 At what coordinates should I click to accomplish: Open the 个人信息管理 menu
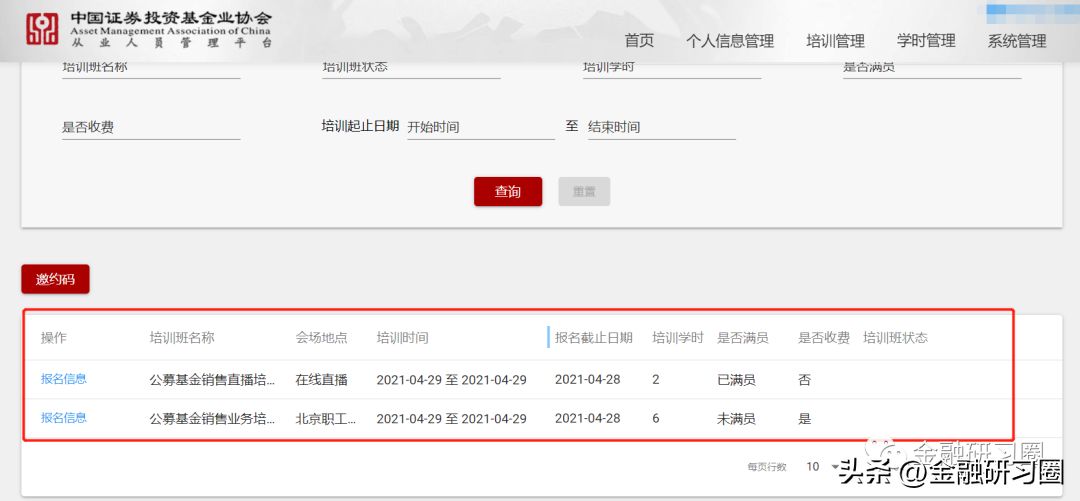730,41
